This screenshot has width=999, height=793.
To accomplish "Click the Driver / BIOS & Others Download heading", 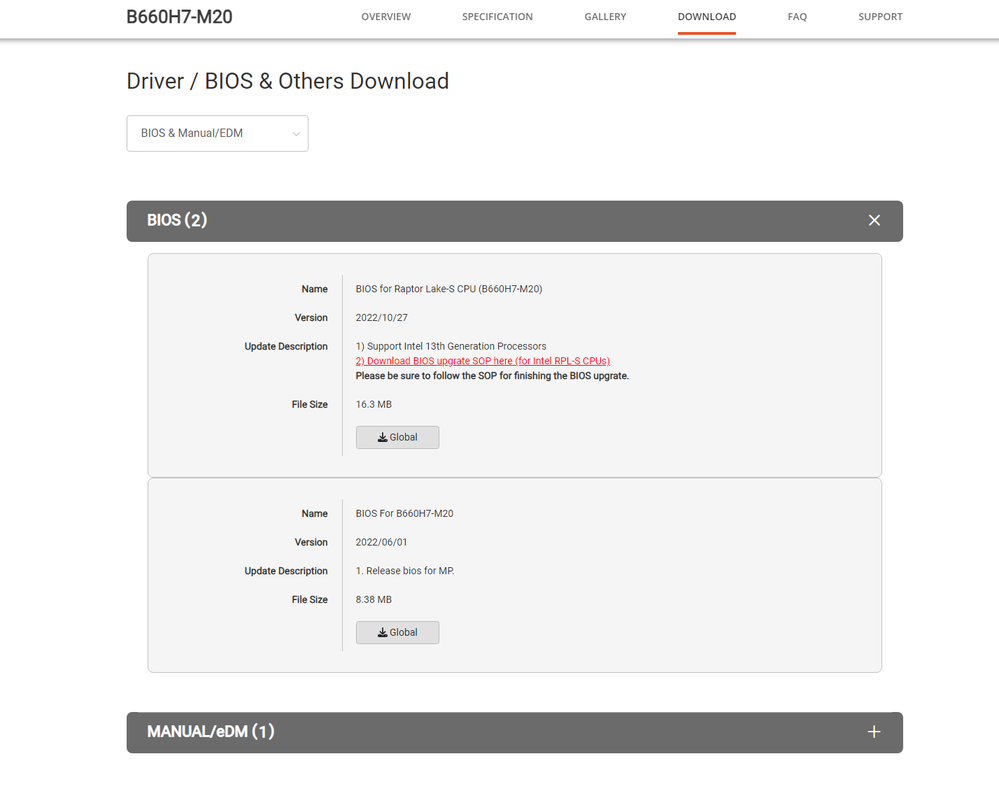I will pos(287,81).
